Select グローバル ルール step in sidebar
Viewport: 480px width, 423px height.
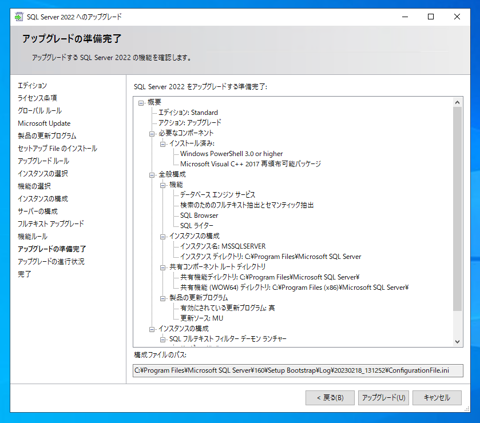40,111
